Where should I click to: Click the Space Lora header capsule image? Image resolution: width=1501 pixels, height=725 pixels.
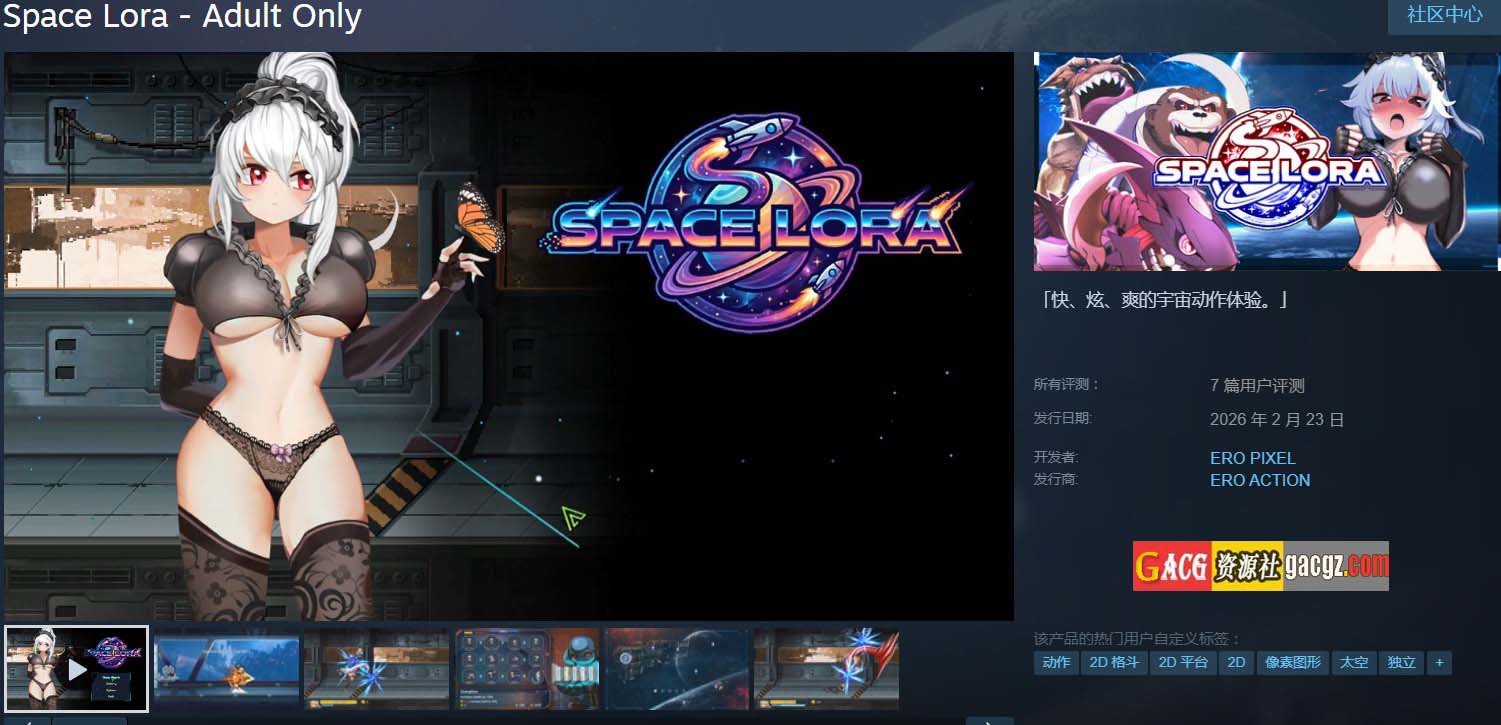(1266, 162)
